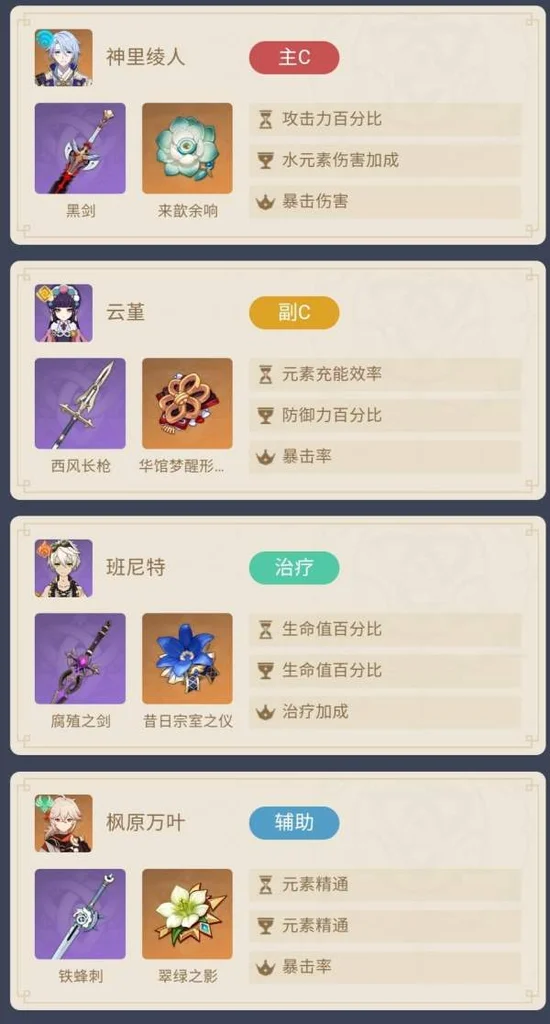This screenshot has height=1024, width=550.
Task: Select the green 治疗 role tag
Action: (294, 568)
